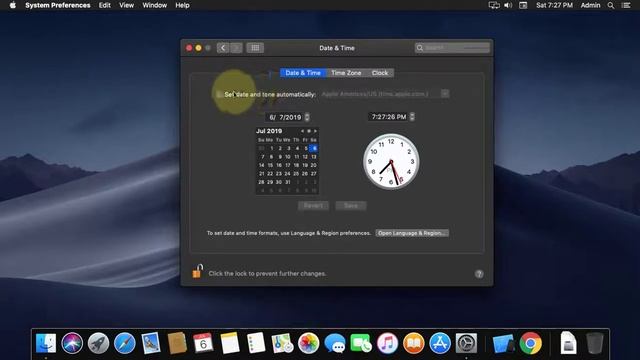Click the Revert button
This screenshot has height=360, width=640.
tap(313, 206)
